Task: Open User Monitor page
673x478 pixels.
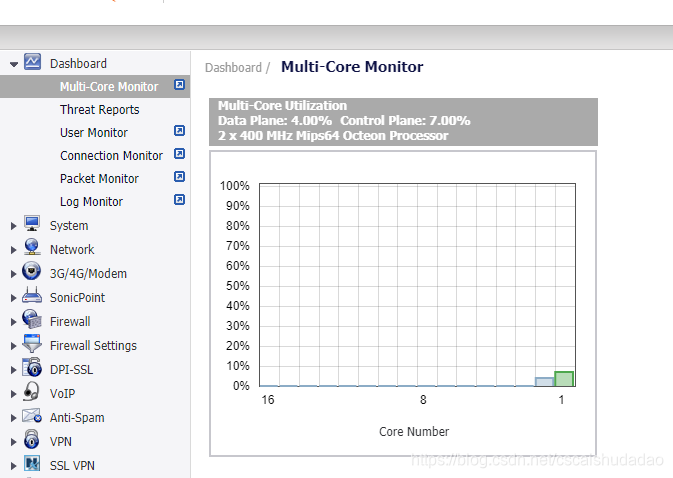Action: click(x=94, y=133)
